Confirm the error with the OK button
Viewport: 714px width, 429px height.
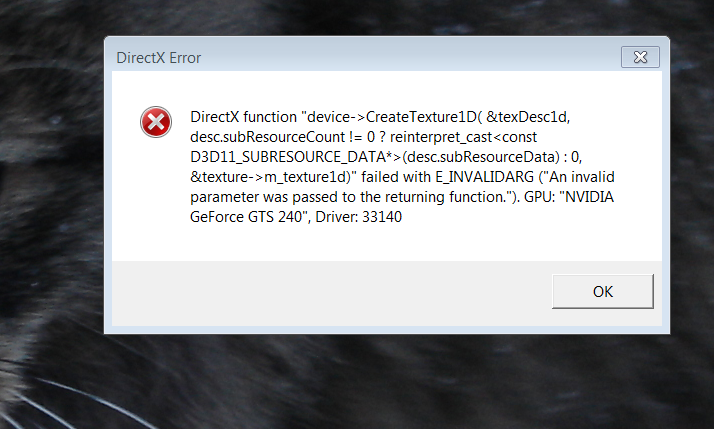point(602,291)
